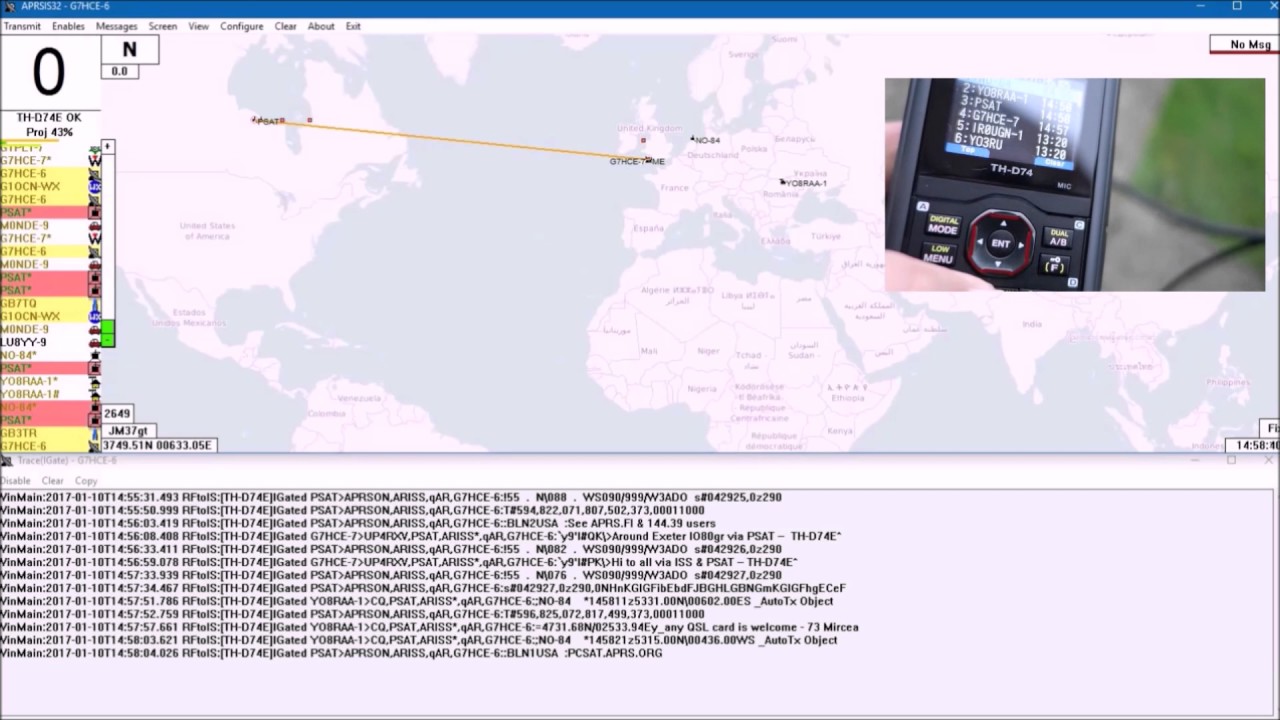Click the trace line timestamped 14:57:34.467
The width and height of the screenshot is (1280, 720).
[423, 588]
